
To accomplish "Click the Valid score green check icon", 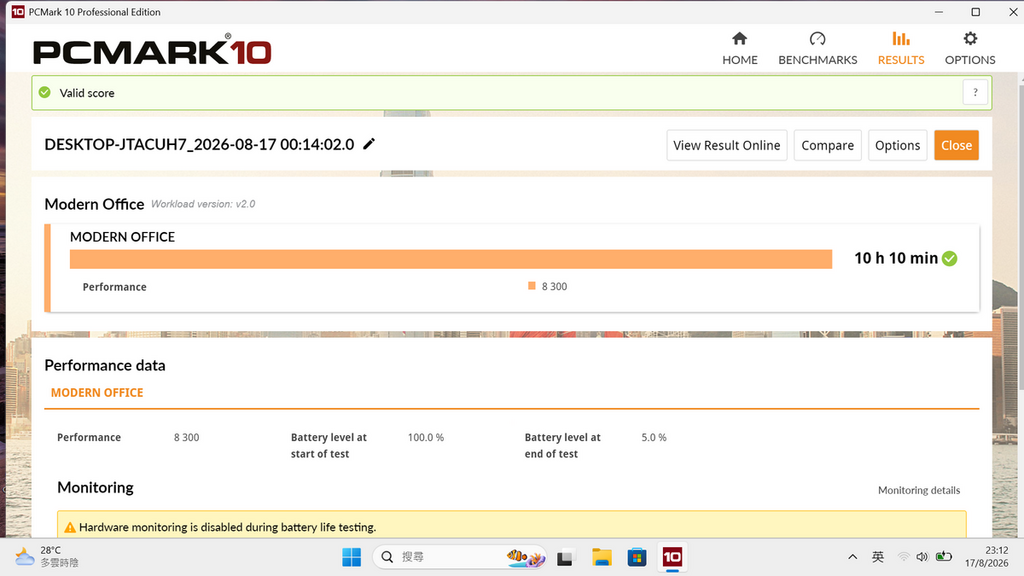I will pos(44,93).
